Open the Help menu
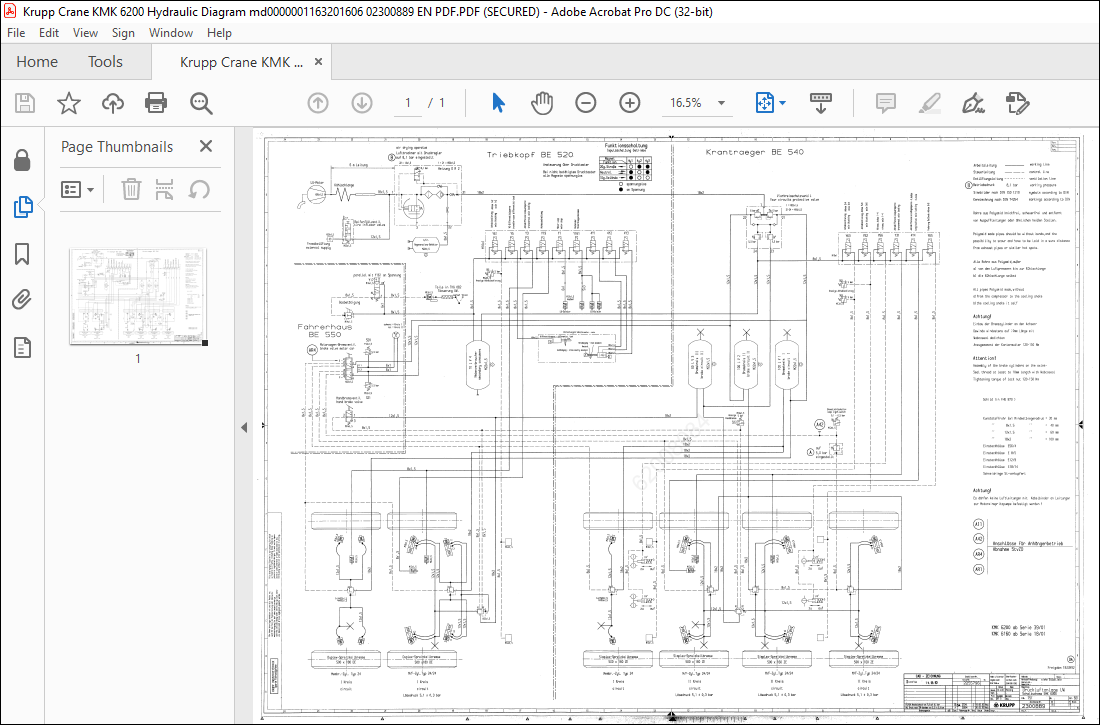 (220, 33)
